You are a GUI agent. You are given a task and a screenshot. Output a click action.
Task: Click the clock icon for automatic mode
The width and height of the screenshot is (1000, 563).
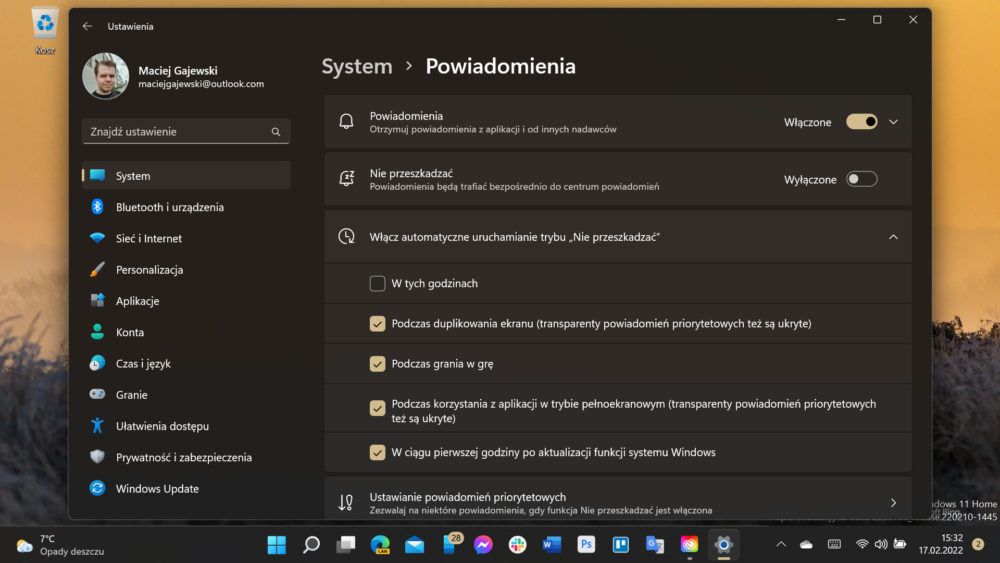[346, 237]
